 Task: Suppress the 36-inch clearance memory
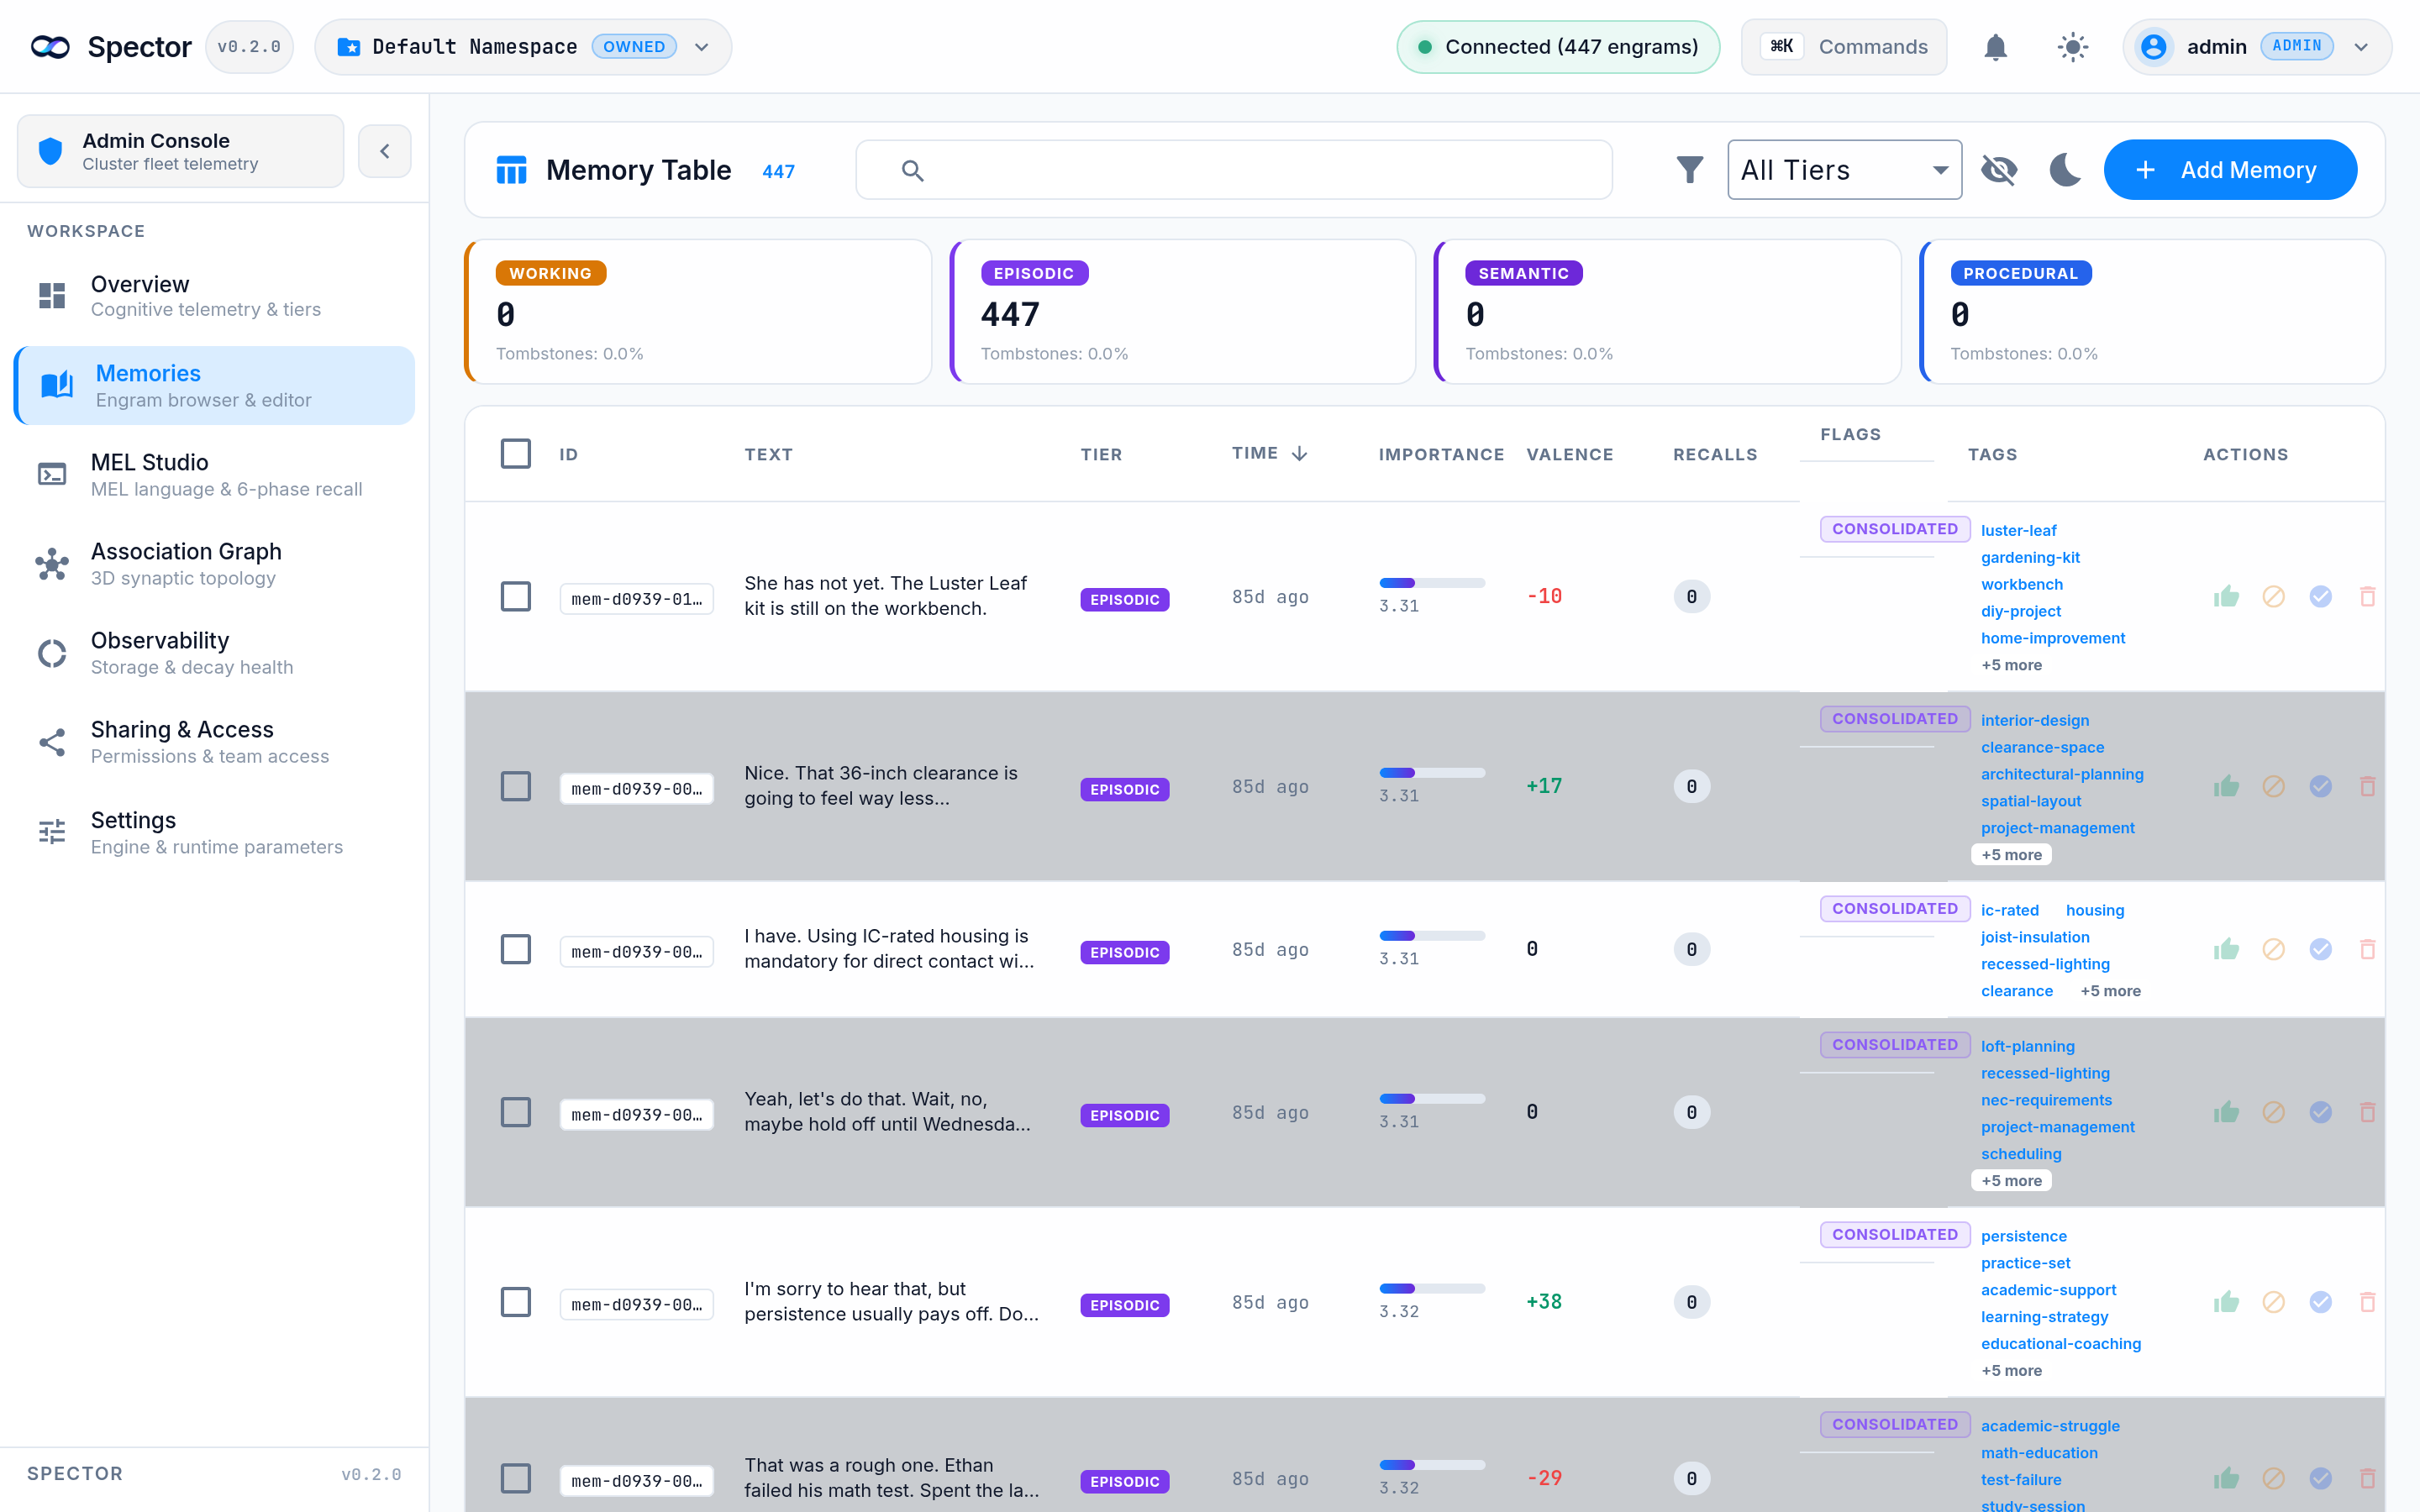(2273, 787)
